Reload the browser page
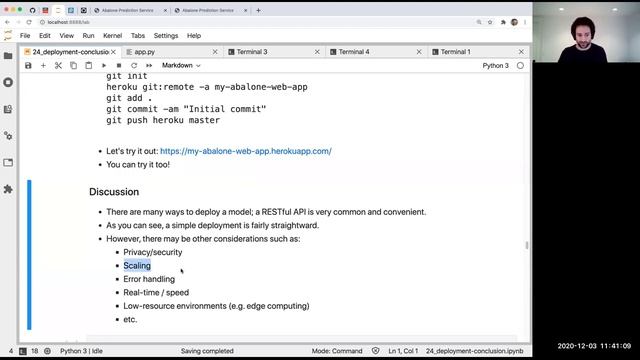Viewport: 640px width, 360px height. point(29,22)
